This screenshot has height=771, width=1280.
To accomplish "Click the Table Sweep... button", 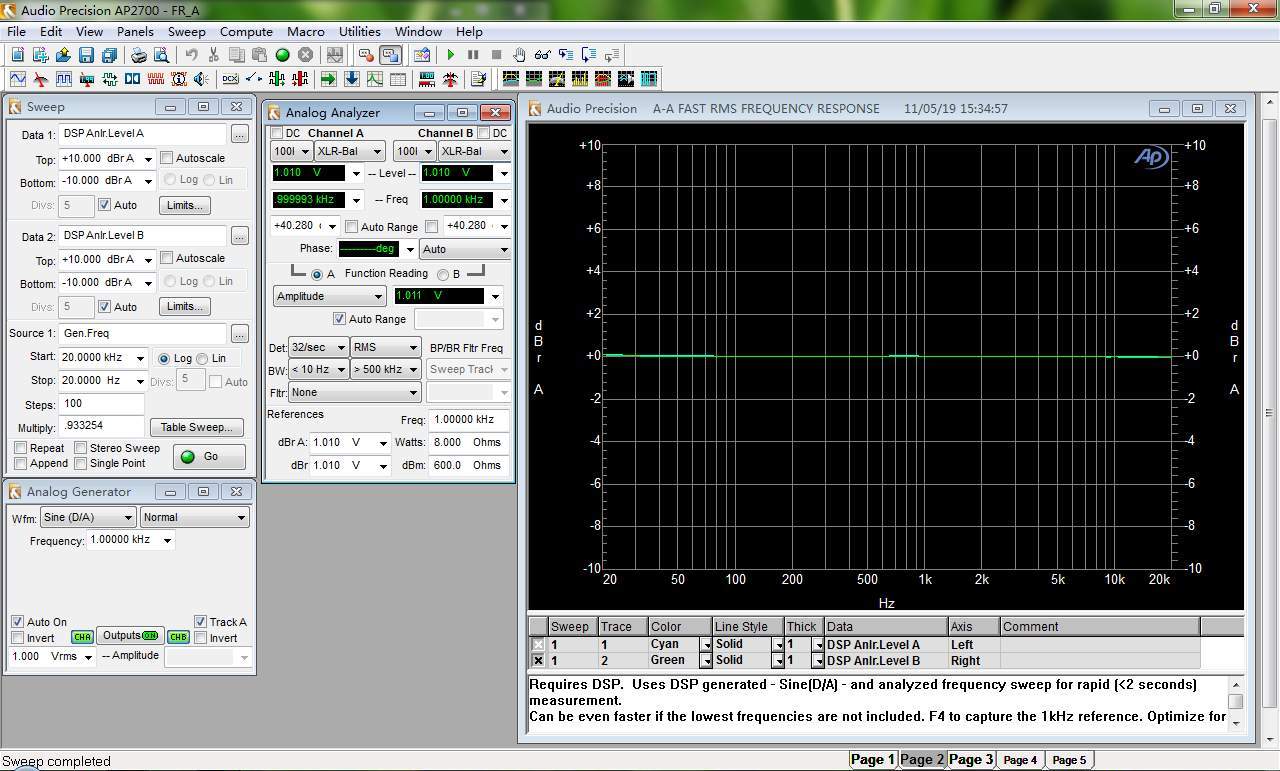I will tap(196, 427).
